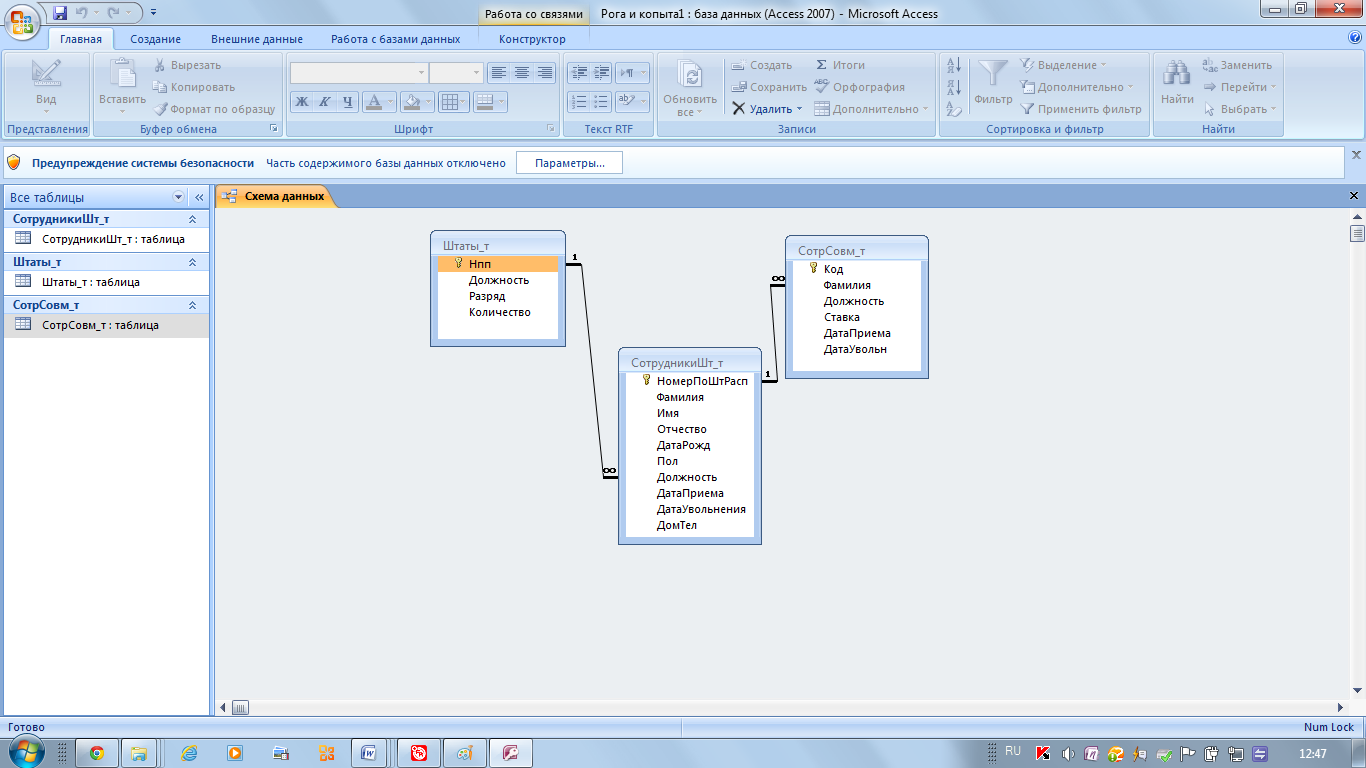This screenshot has height=768, width=1366.
Task: Open the Внешние данные tab
Action: [257, 39]
